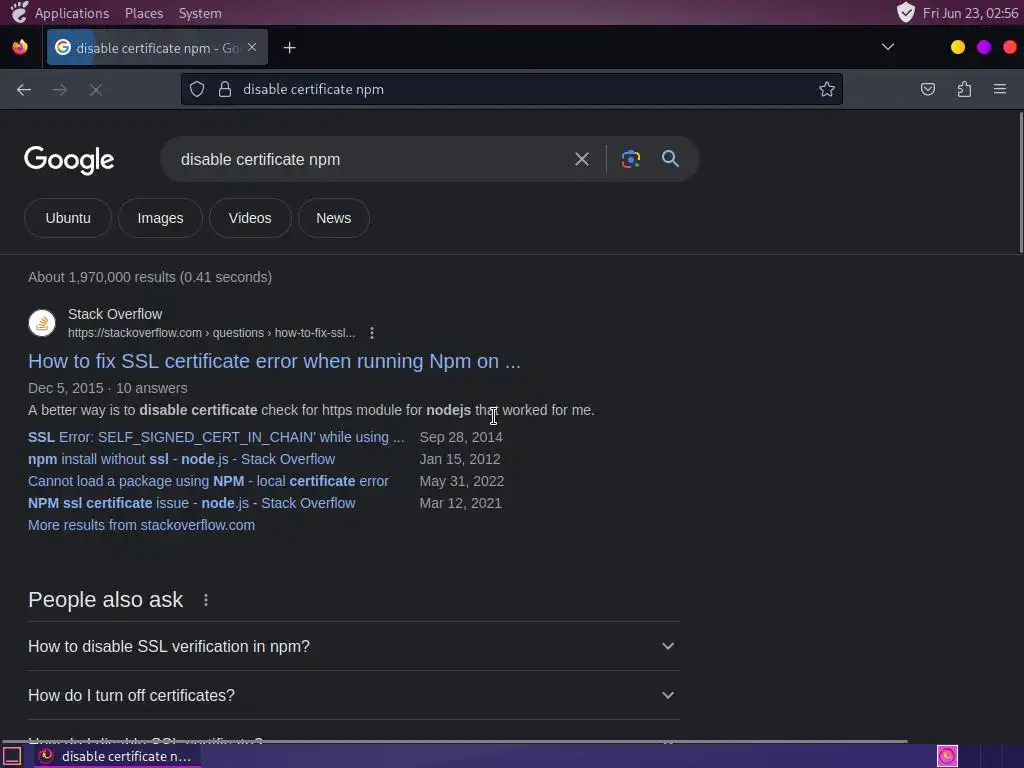The image size is (1024, 768).
Task: Switch to News results
Action: pyautogui.click(x=334, y=218)
